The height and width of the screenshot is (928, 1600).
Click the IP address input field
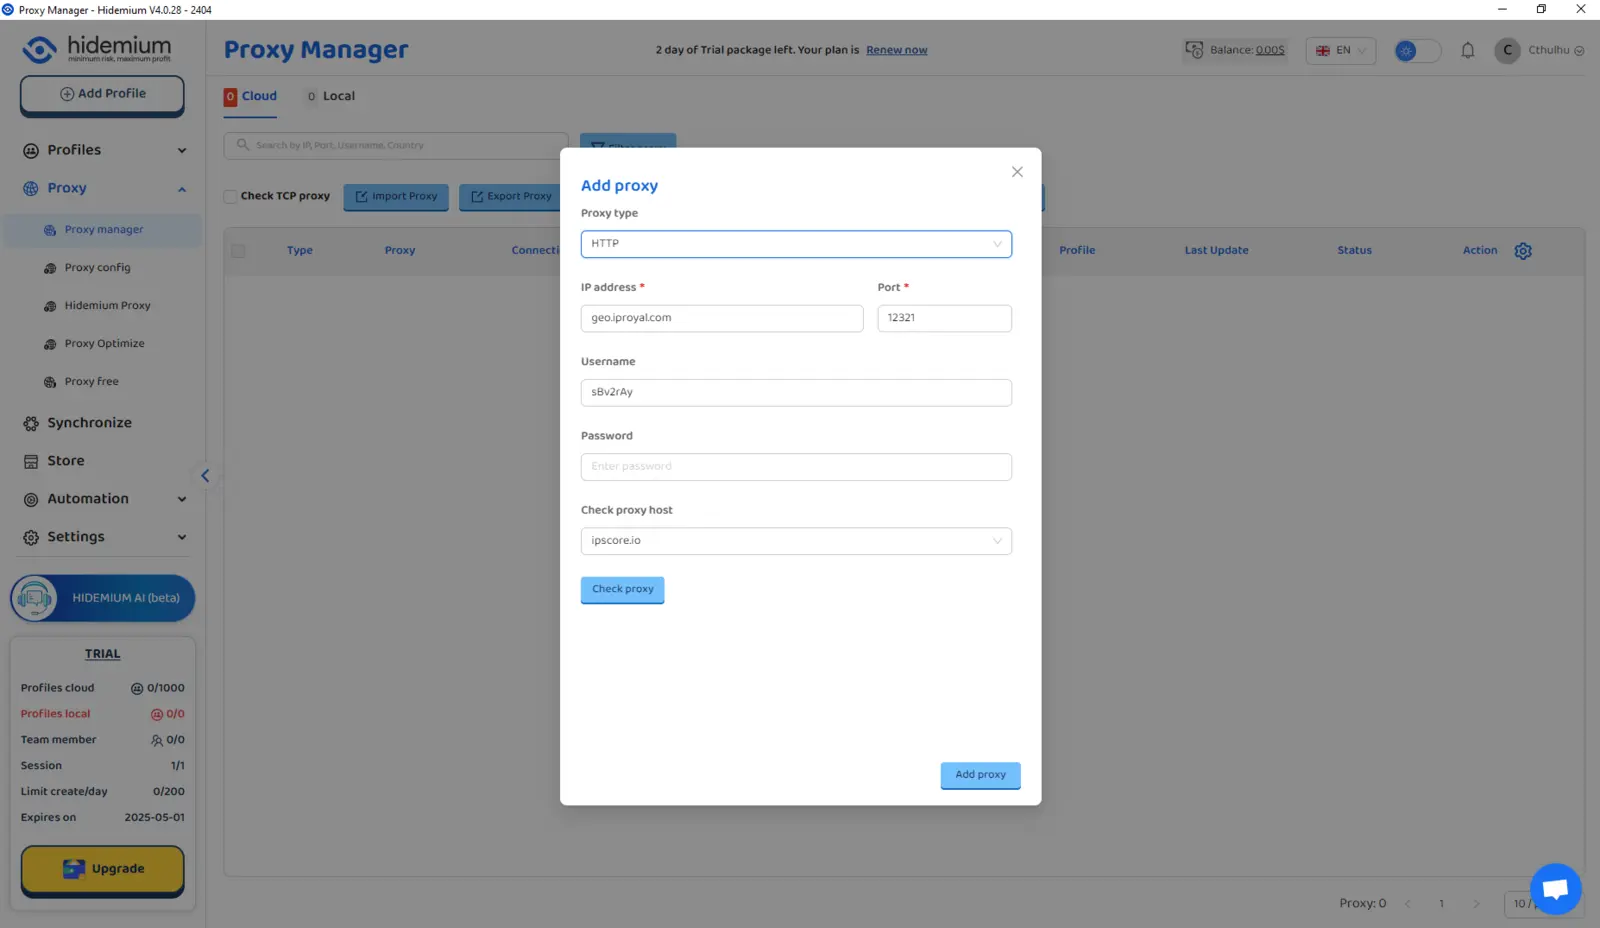tap(722, 318)
